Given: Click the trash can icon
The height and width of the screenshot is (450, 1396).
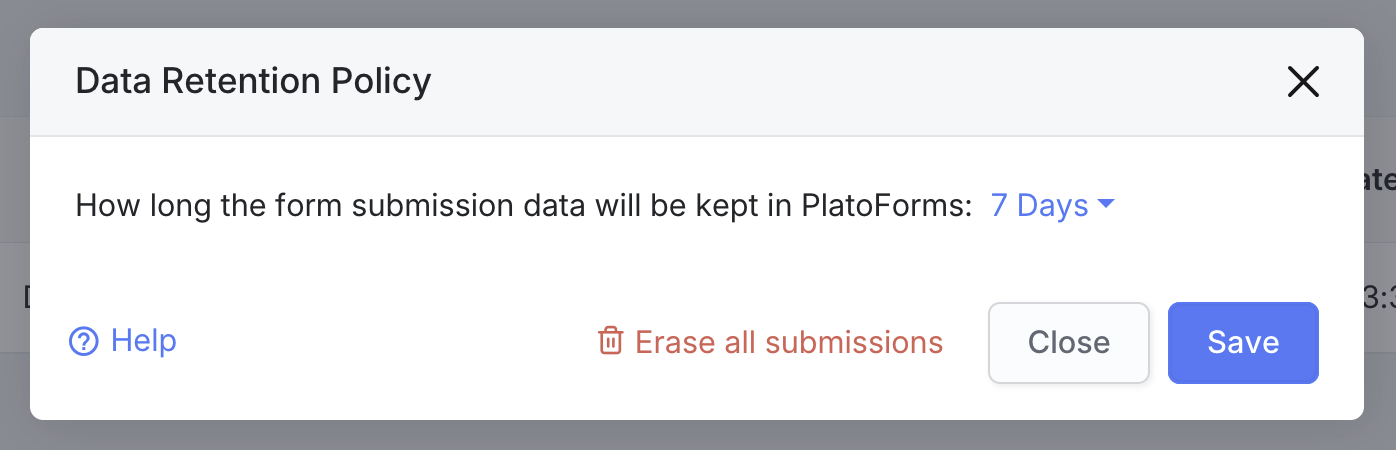Looking at the screenshot, I should coord(610,341).
